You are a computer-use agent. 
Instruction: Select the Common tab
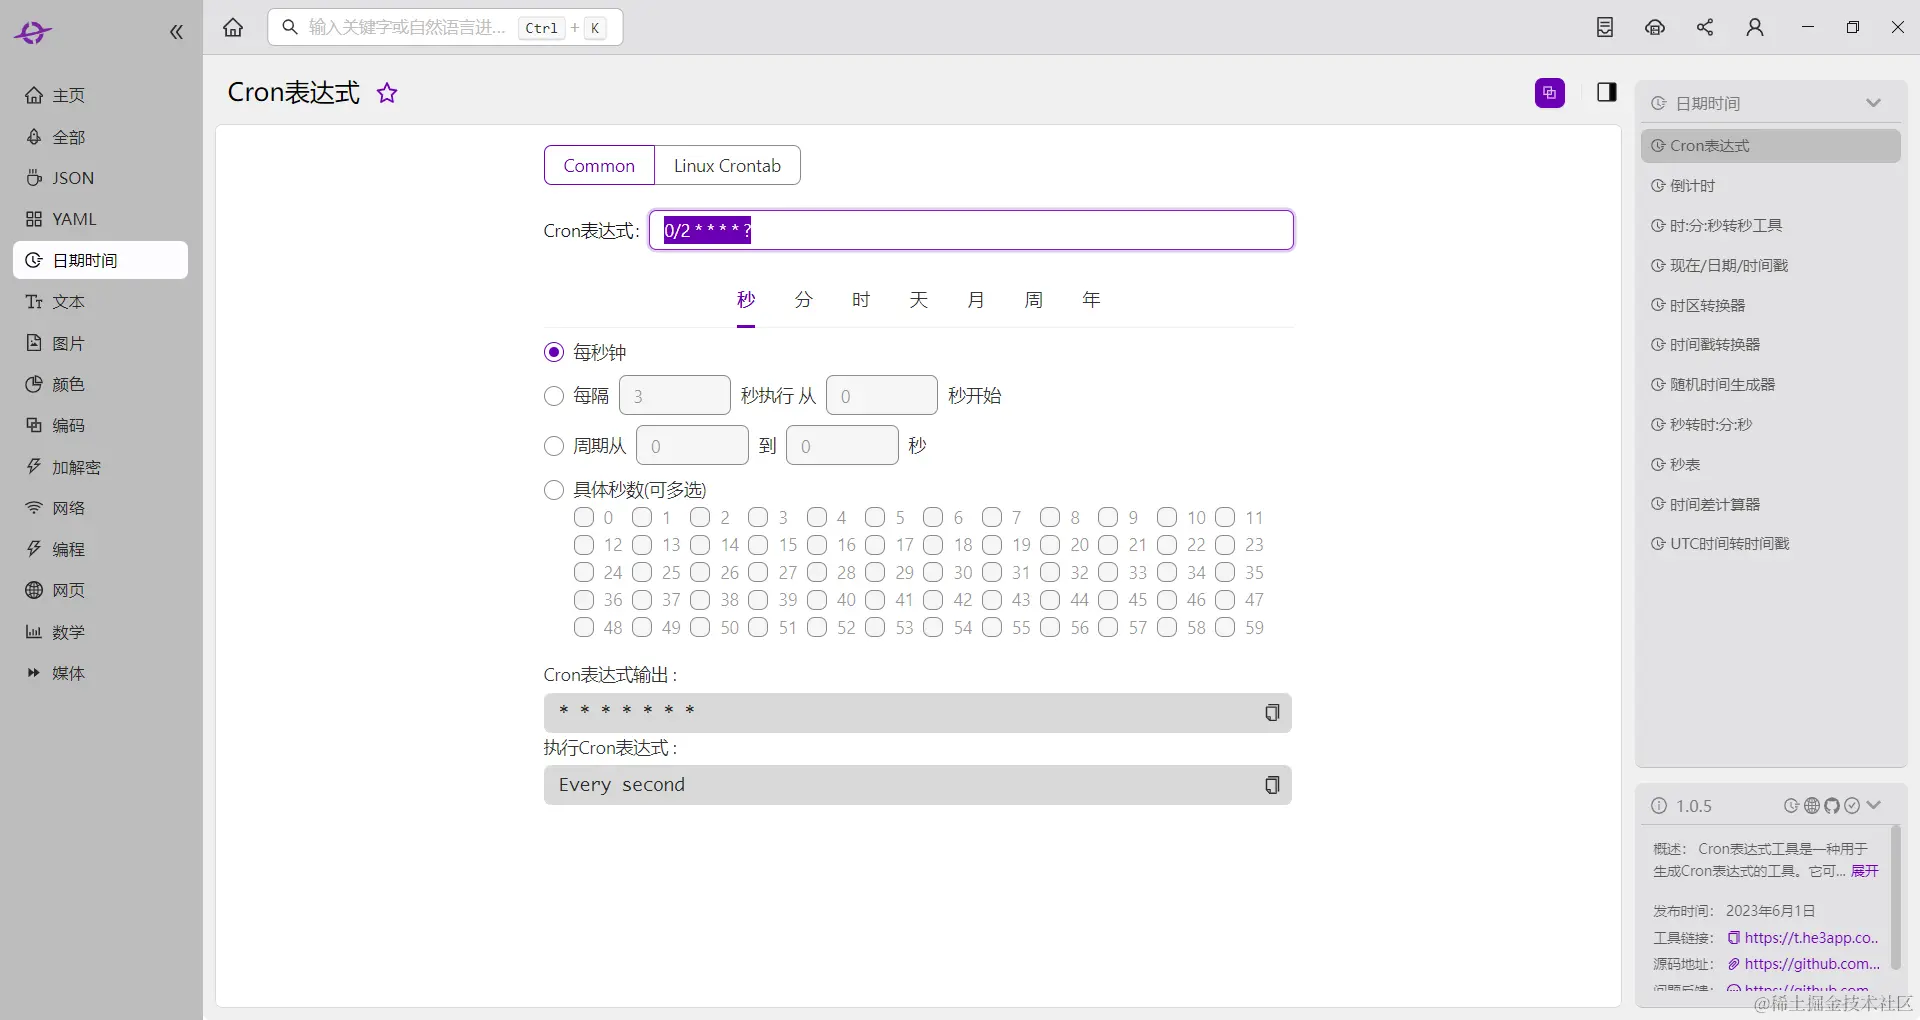(598, 165)
